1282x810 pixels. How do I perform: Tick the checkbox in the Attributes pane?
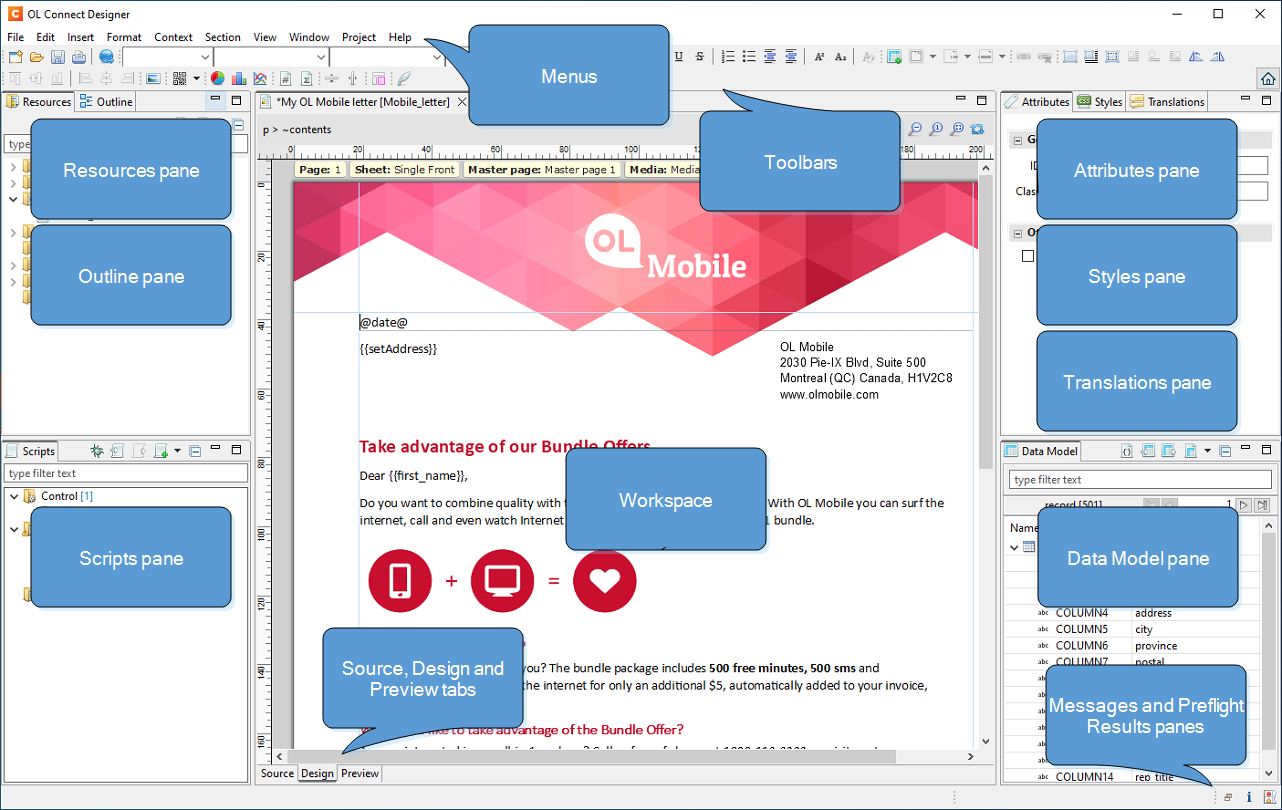[x=1027, y=256]
